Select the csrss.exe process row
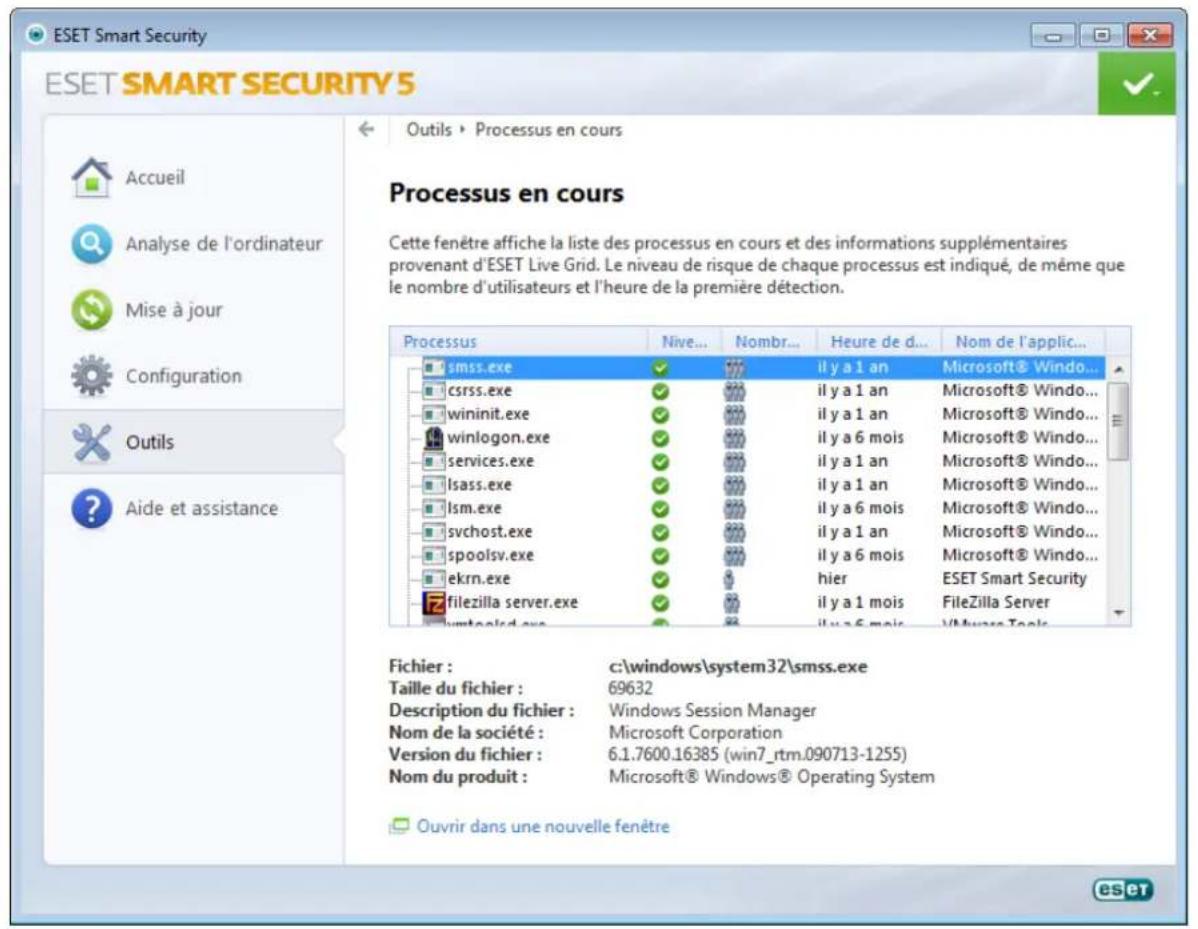 click(749, 391)
